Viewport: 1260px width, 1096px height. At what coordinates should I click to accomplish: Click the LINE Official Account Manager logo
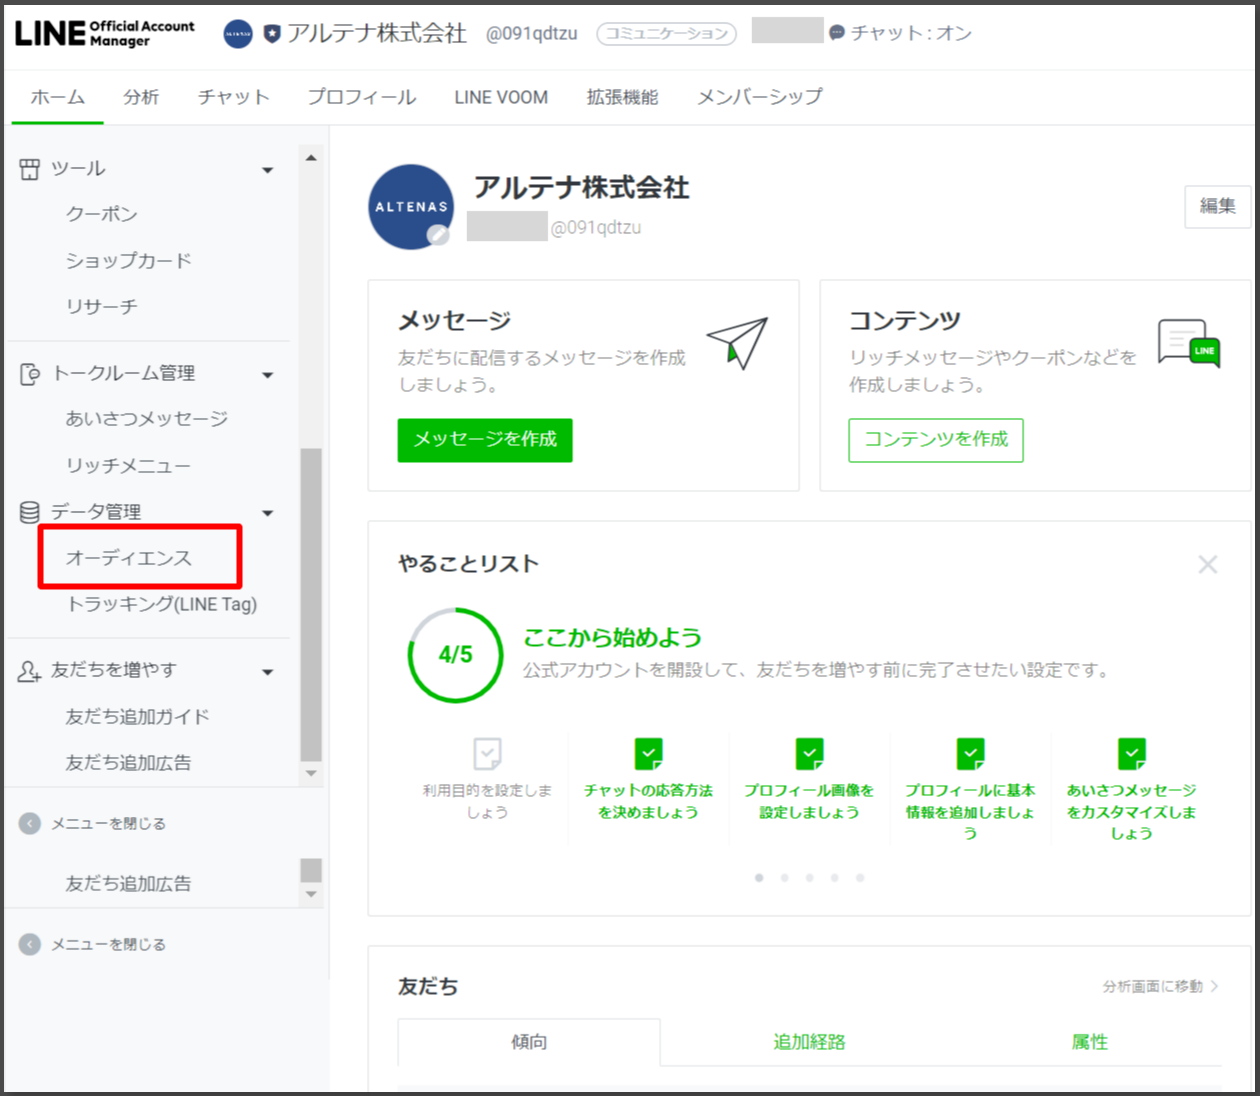click(105, 33)
